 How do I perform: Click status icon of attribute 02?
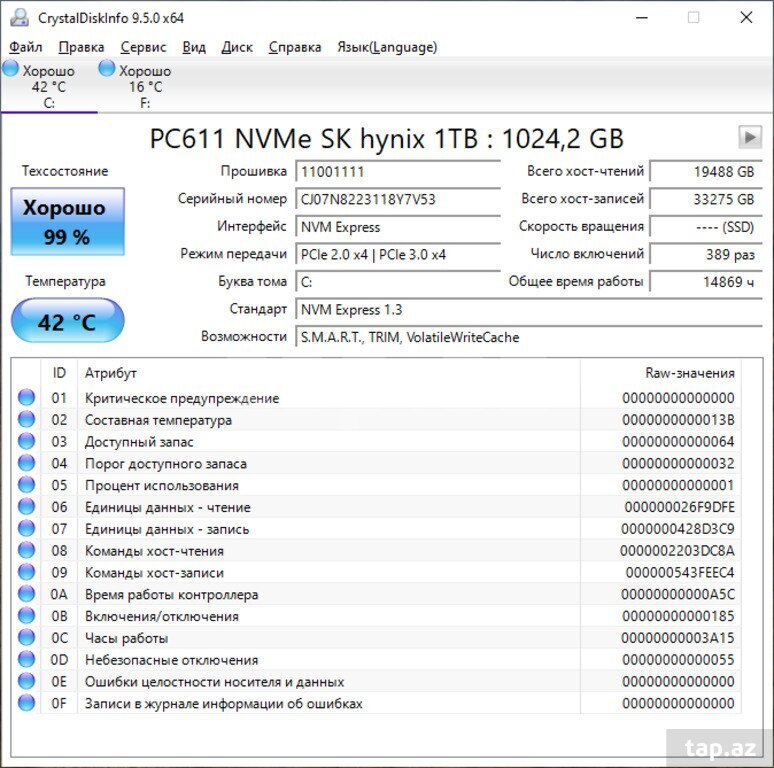[x=27, y=420]
